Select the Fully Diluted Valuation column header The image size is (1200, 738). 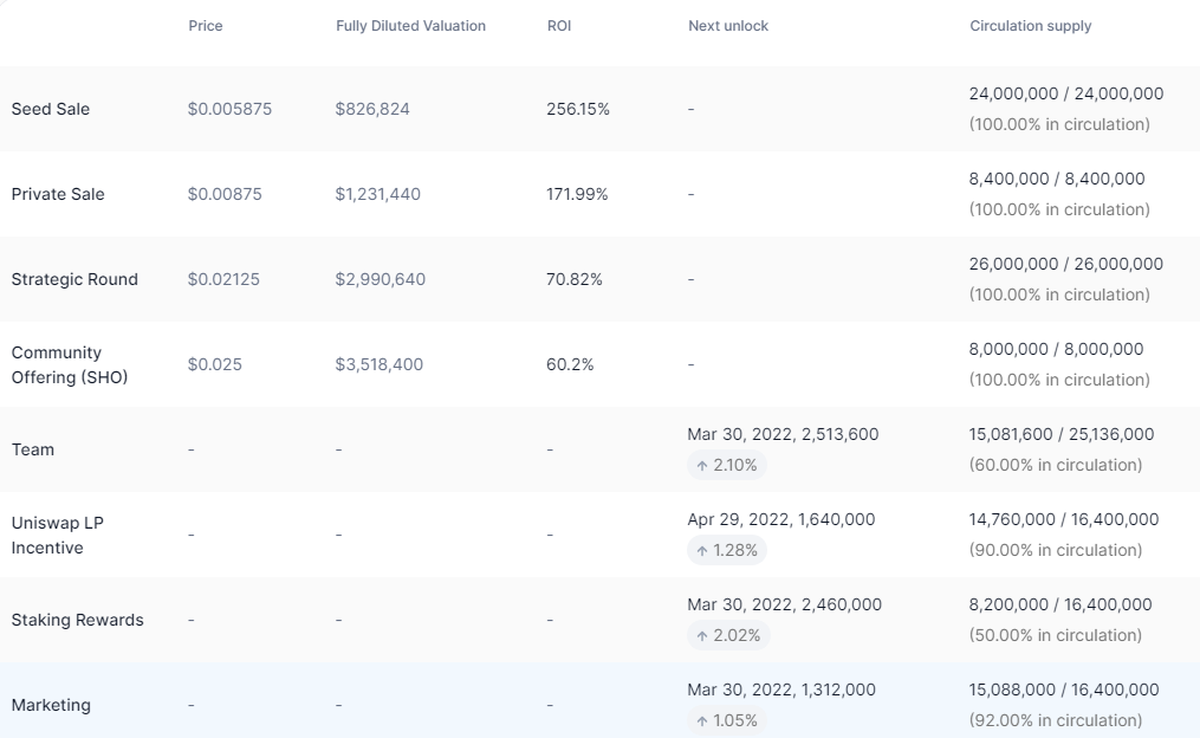tap(410, 26)
